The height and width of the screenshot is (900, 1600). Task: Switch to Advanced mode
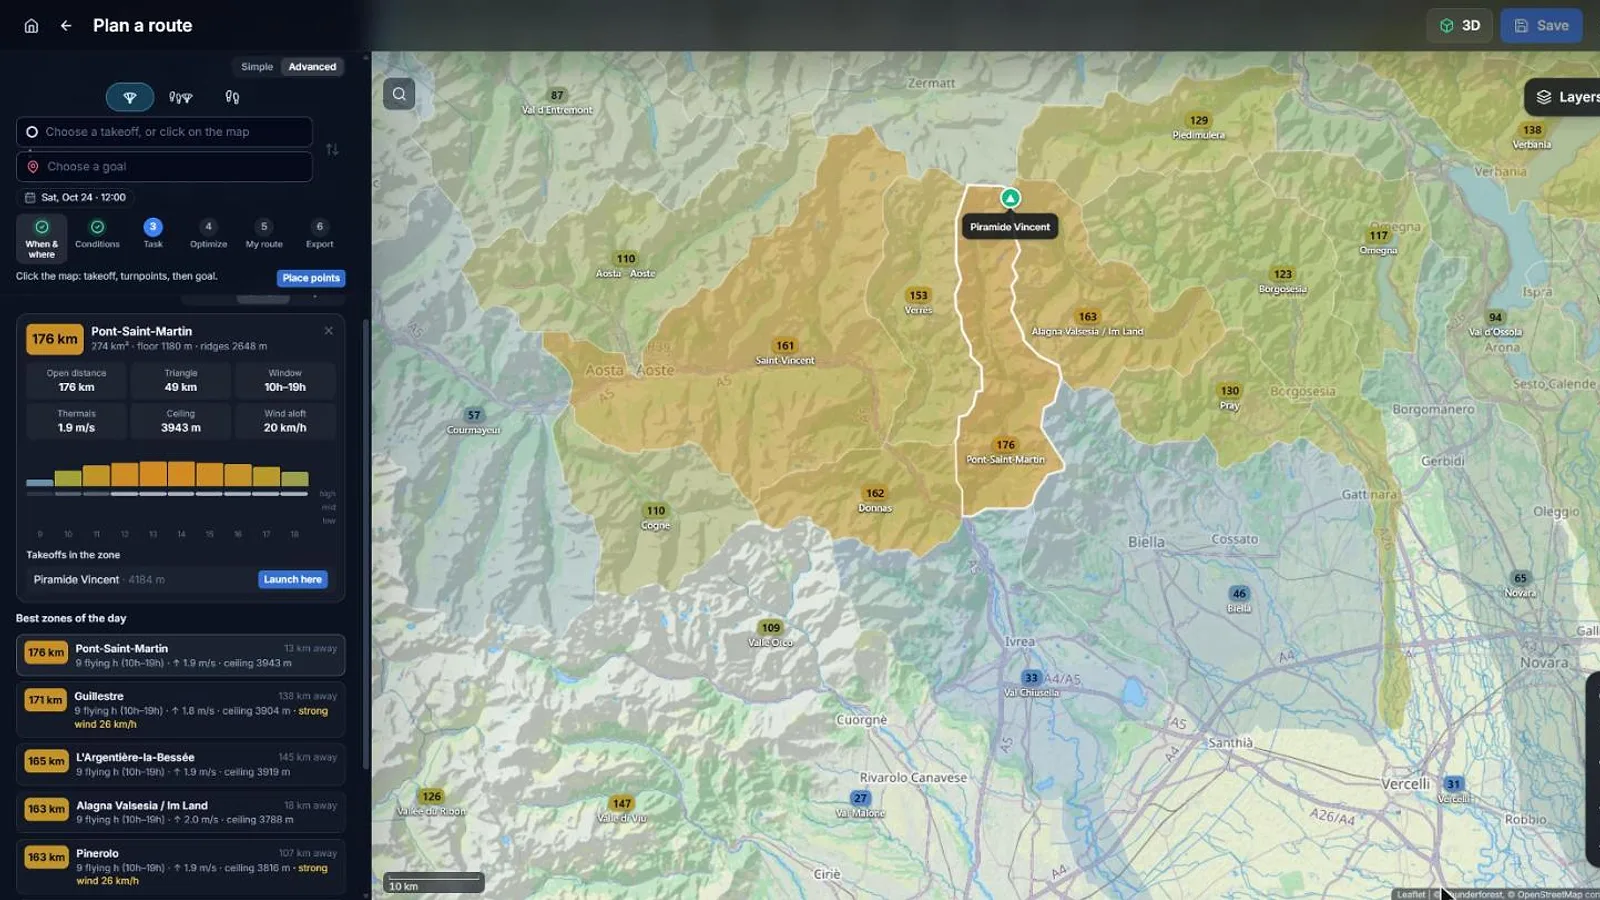(x=313, y=67)
